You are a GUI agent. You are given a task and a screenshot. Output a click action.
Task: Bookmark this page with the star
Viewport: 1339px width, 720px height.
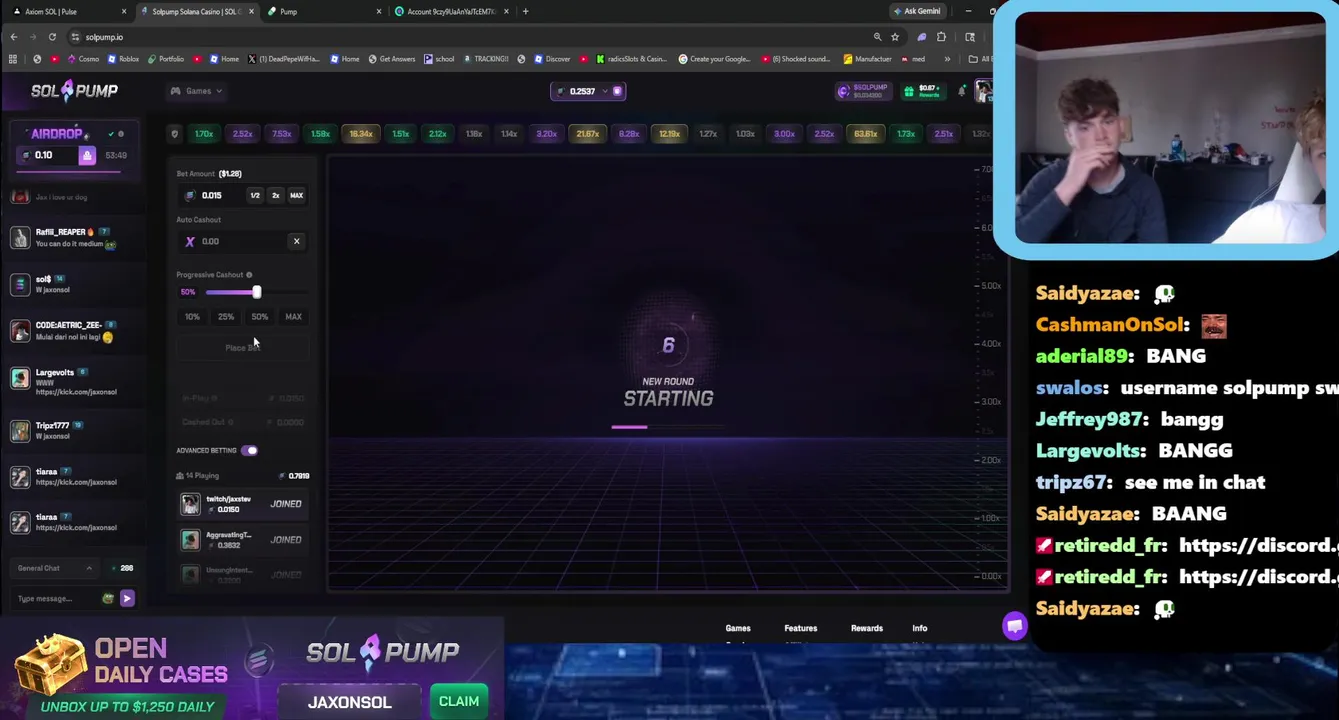[895, 37]
